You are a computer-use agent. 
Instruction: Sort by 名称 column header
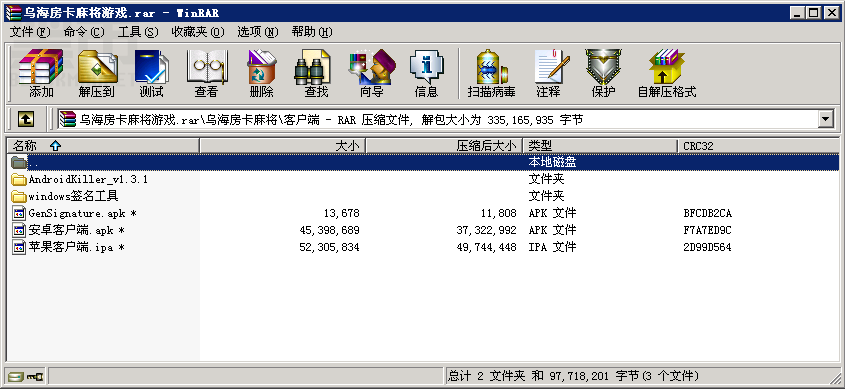tap(103, 145)
